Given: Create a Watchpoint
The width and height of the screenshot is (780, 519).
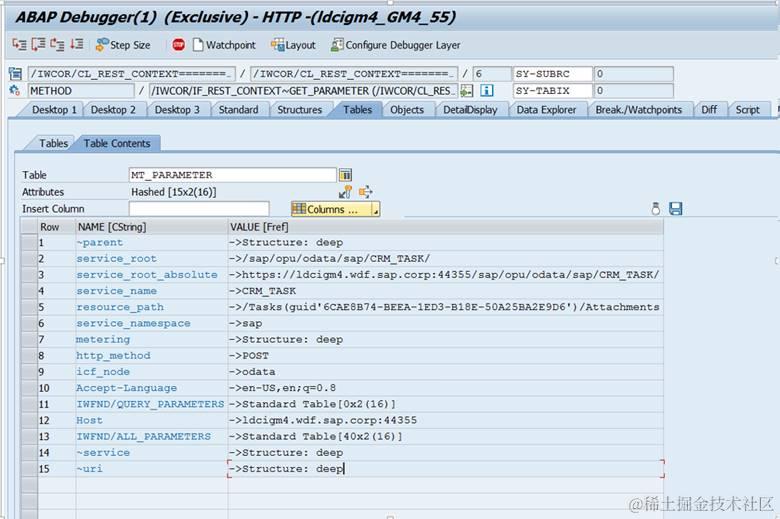Looking at the screenshot, I should 224,45.
